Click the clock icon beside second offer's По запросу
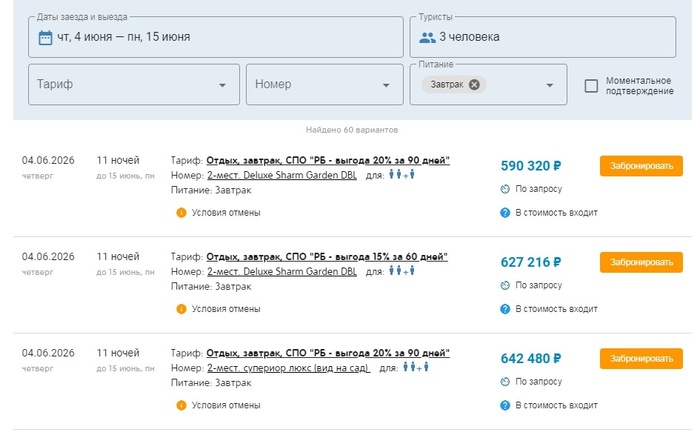Screen dimensions: 700x435 click(506, 285)
